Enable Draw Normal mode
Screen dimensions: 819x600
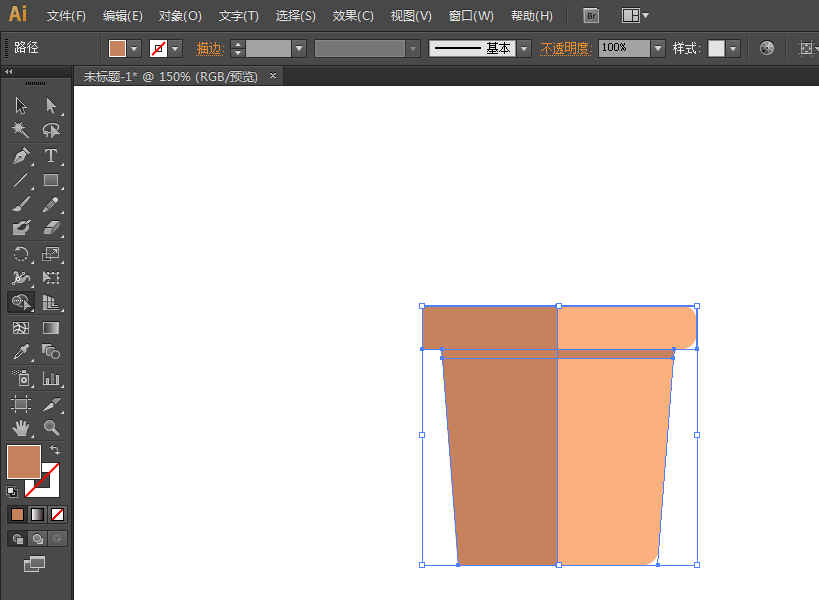[x=18, y=538]
